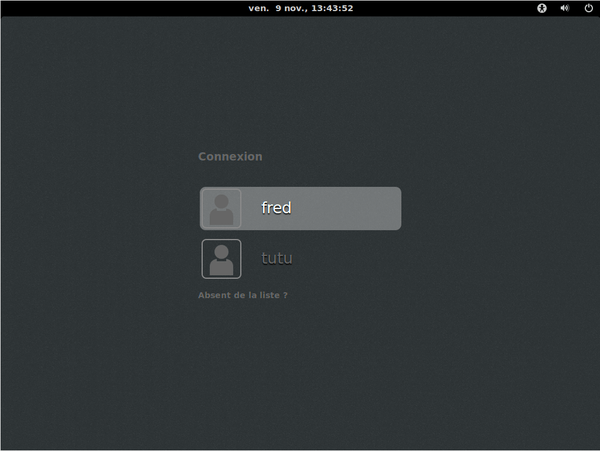The height and width of the screenshot is (451, 600).
Task: Open the power off icon menu
Action: 588,8
